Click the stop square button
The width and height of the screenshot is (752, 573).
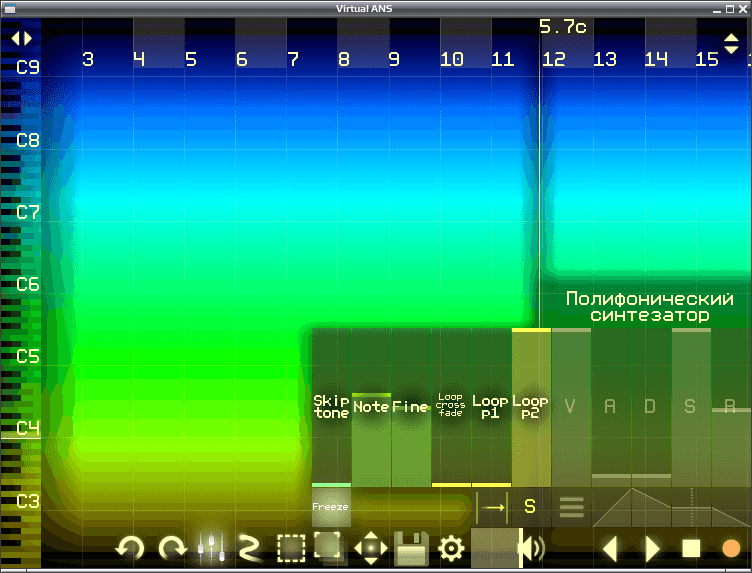click(691, 548)
